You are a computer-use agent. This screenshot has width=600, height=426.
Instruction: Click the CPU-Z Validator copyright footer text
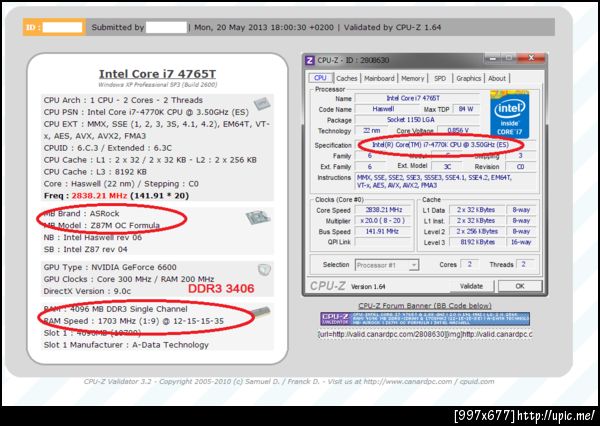pos(289,382)
